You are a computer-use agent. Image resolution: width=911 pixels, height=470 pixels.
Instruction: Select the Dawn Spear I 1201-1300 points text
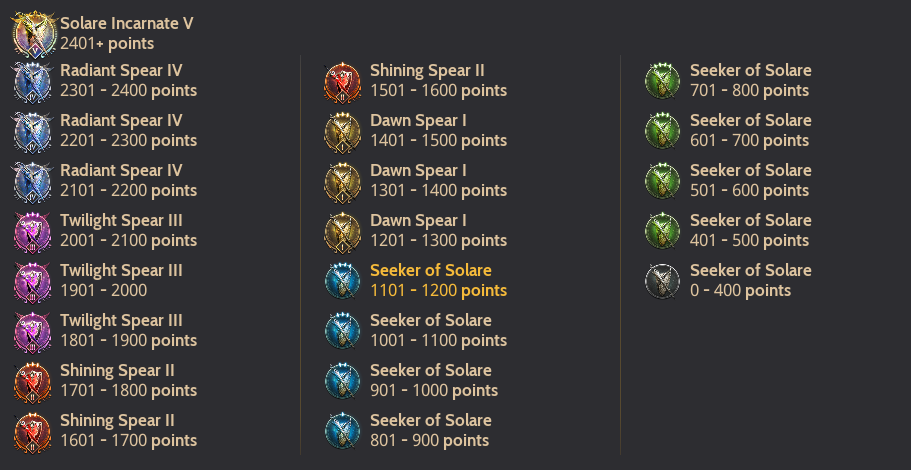click(x=439, y=240)
